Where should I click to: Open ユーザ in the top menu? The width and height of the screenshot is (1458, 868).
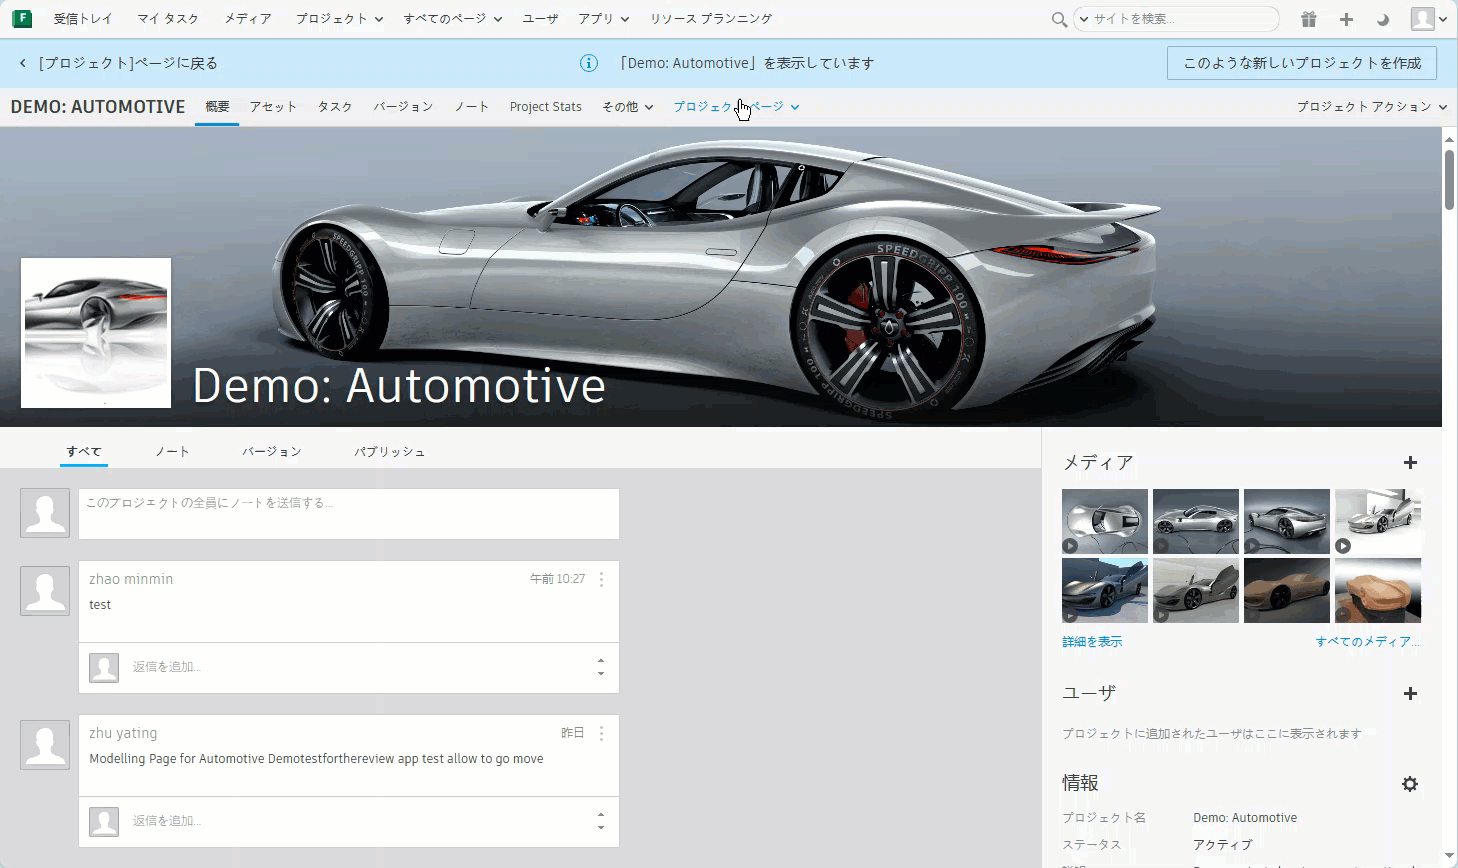click(540, 19)
